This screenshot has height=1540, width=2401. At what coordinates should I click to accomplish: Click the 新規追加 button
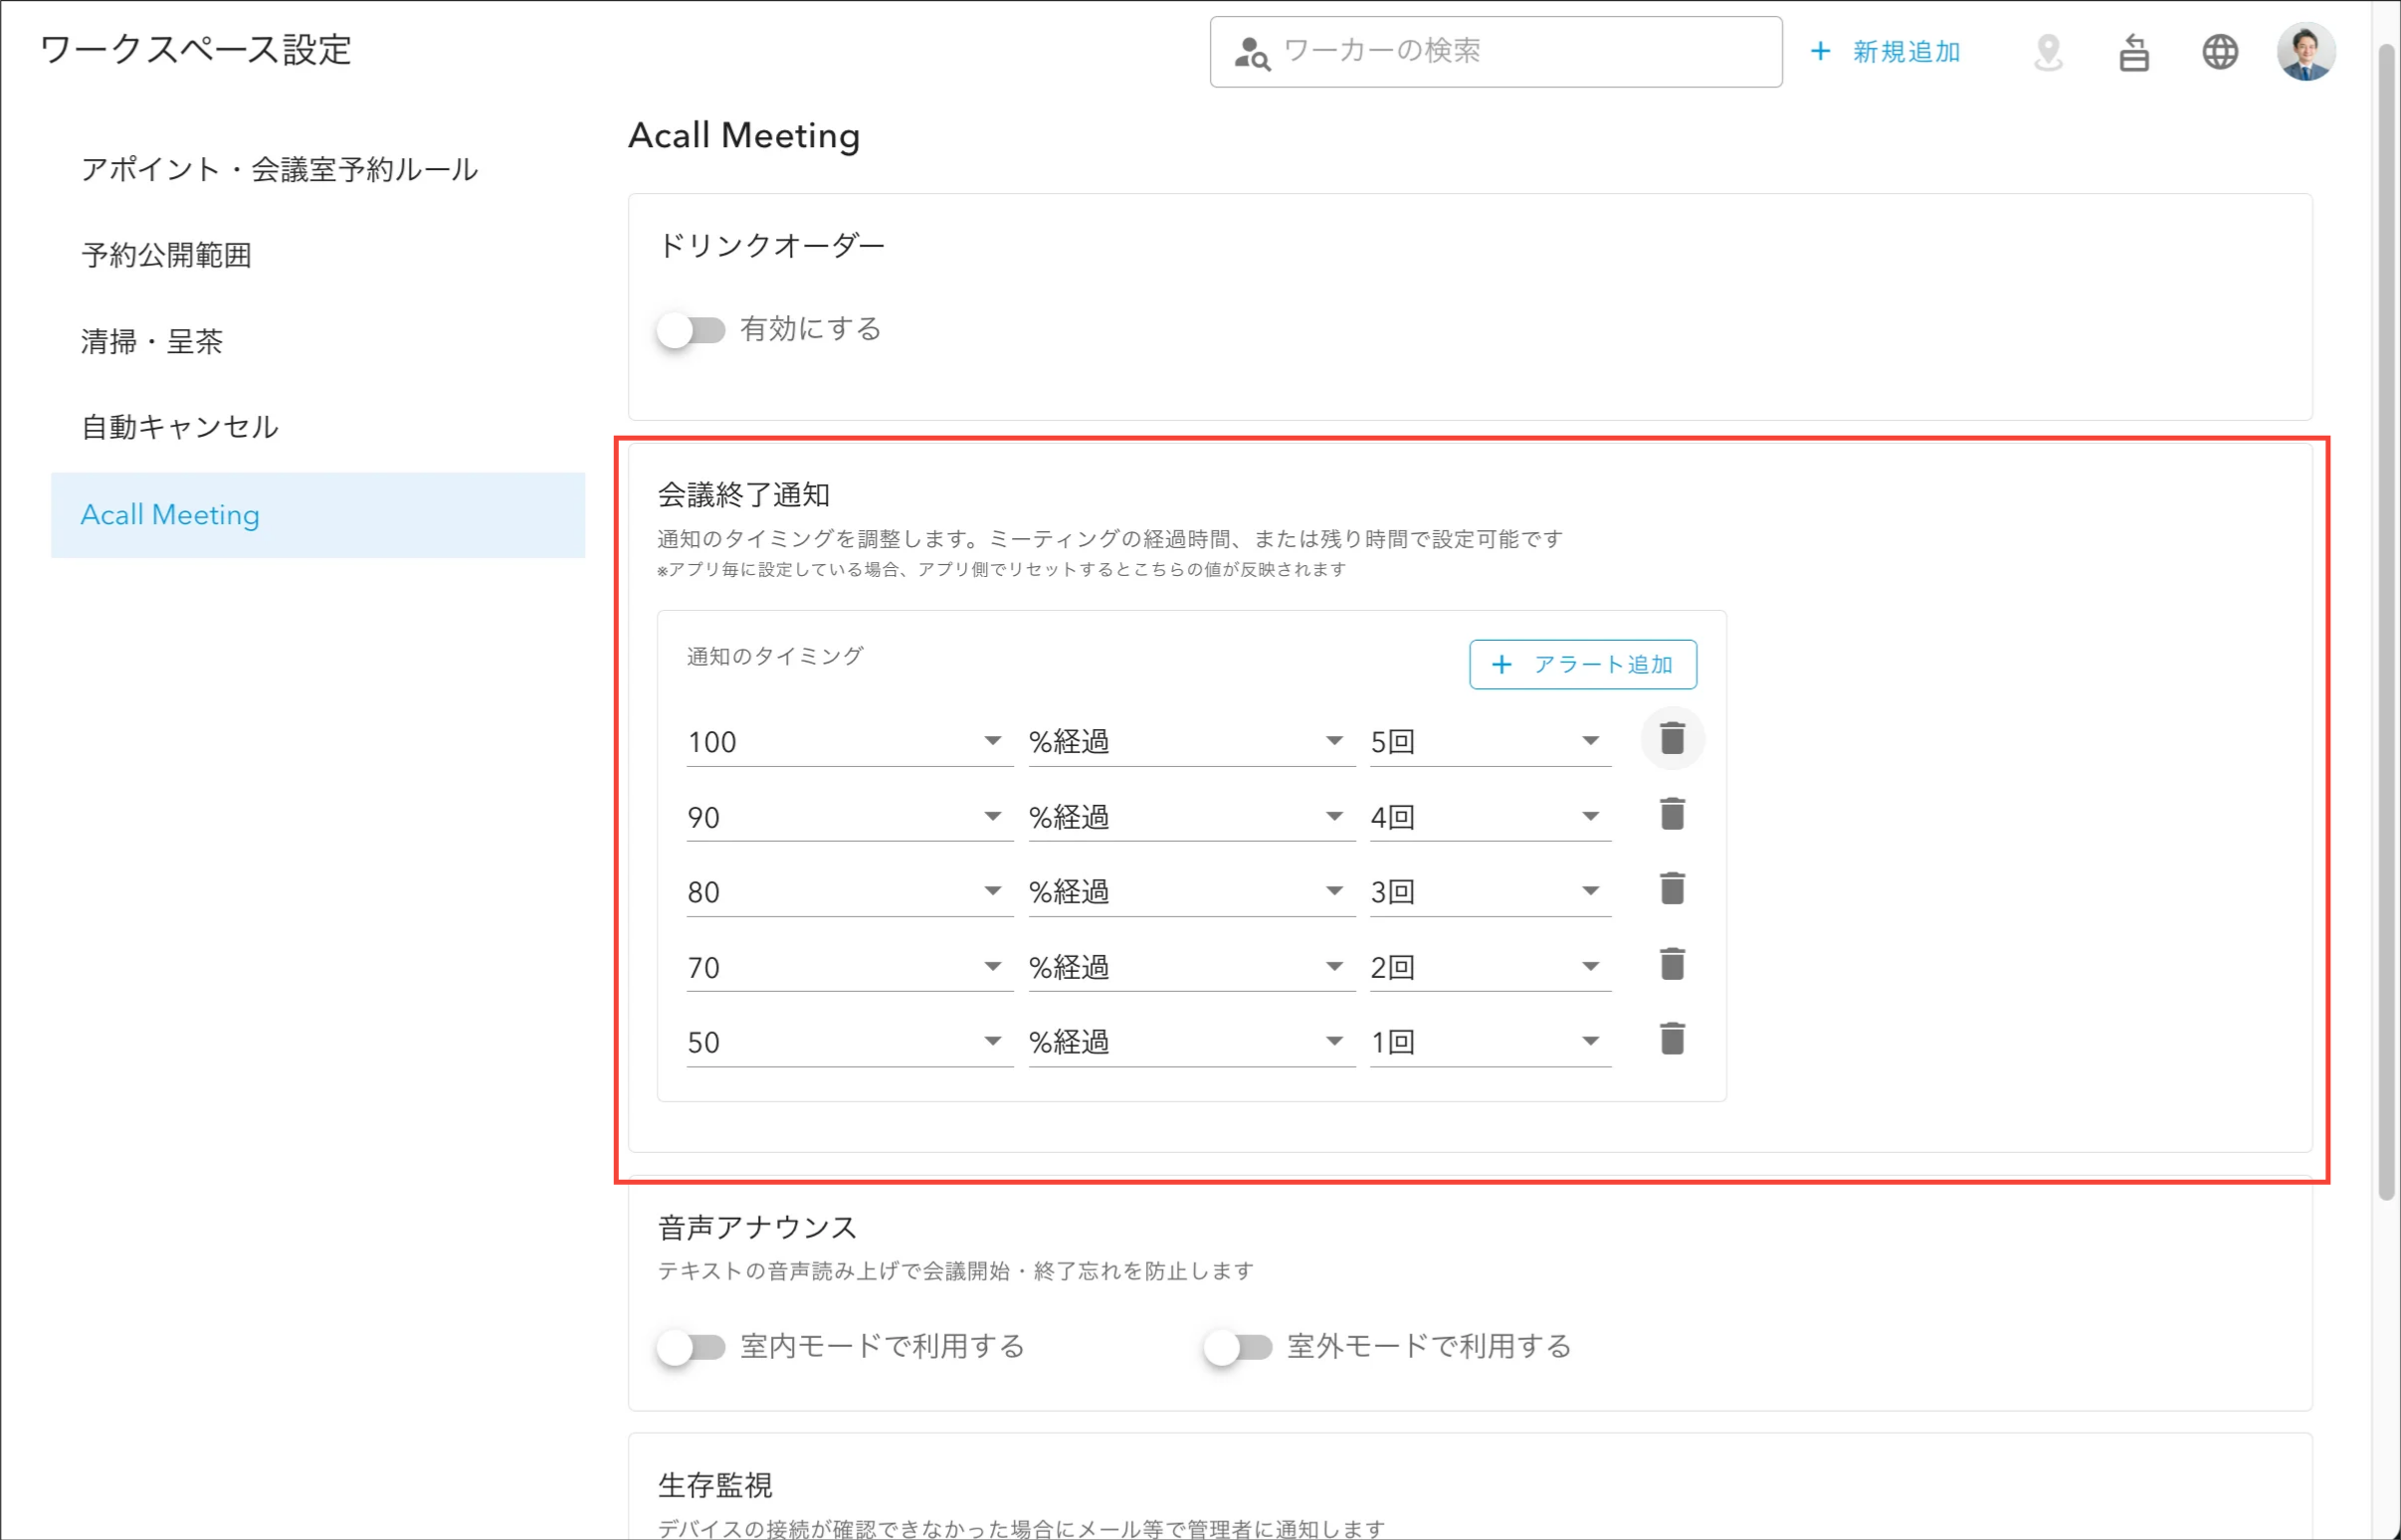[x=1886, y=52]
